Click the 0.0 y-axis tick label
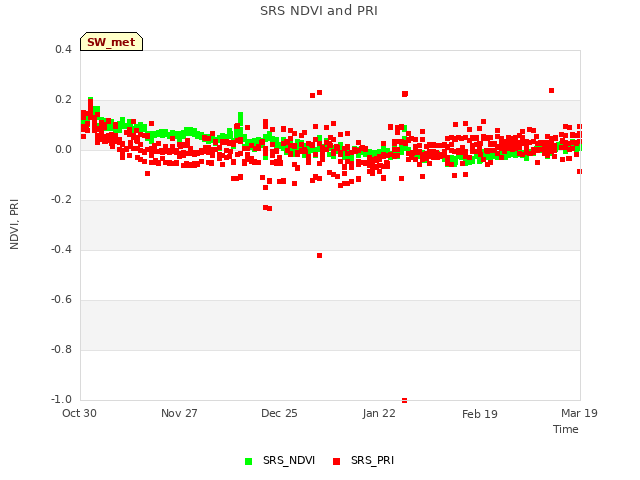Image resolution: width=640 pixels, height=480 pixels. tap(63, 150)
